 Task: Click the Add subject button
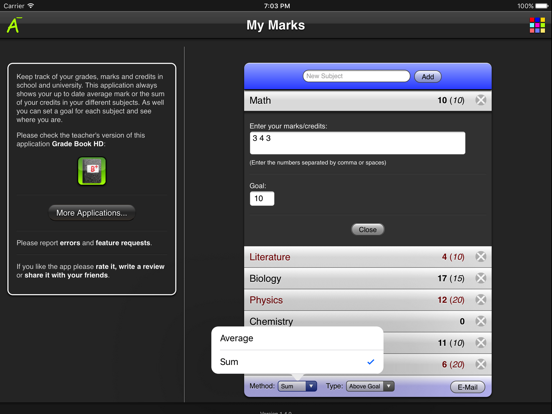coord(428,76)
